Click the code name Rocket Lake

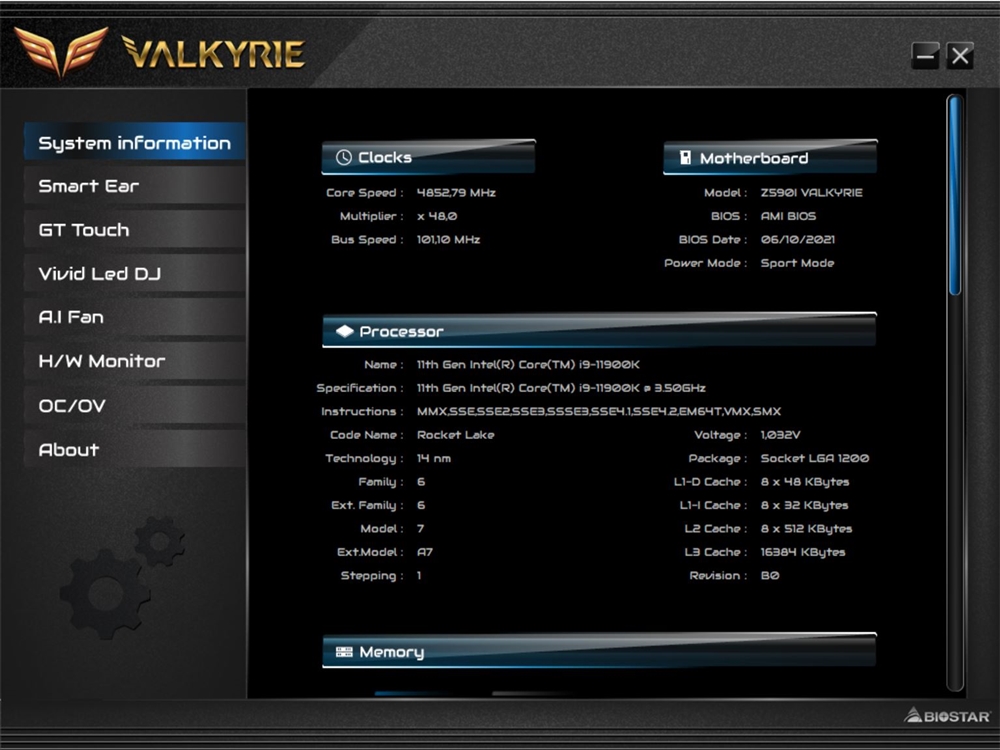click(x=455, y=435)
